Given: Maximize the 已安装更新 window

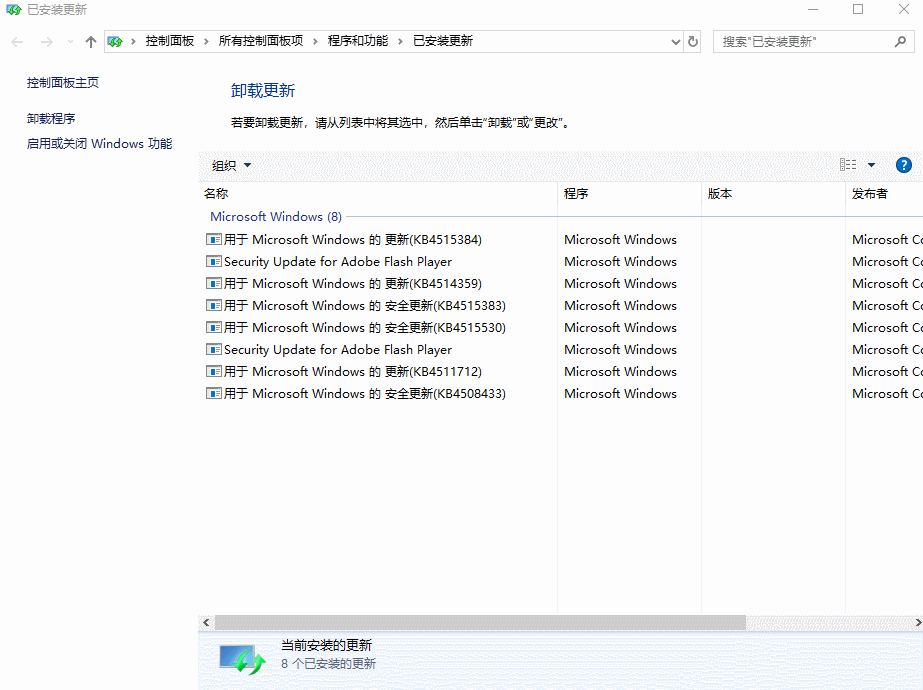Looking at the screenshot, I should point(858,9).
